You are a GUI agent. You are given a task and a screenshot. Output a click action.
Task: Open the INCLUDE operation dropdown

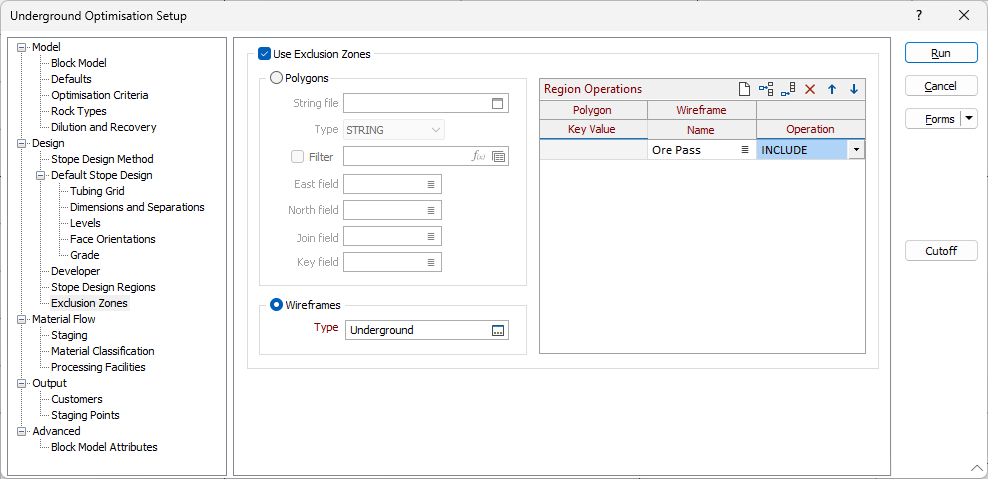pyautogui.click(x=856, y=150)
